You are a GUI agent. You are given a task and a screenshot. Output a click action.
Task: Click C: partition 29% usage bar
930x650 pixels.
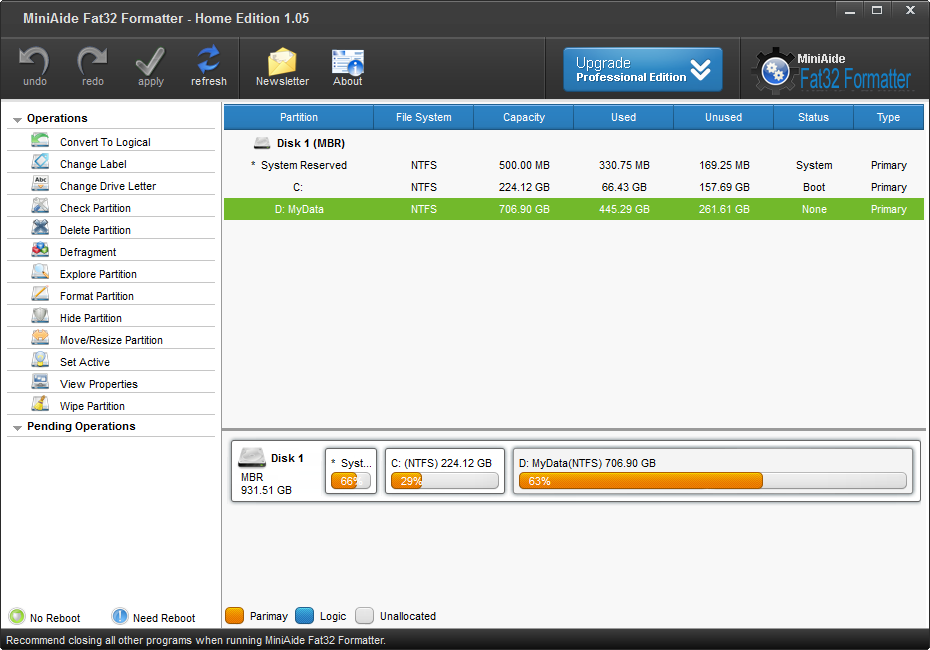pyautogui.click(x=444, y=480)
